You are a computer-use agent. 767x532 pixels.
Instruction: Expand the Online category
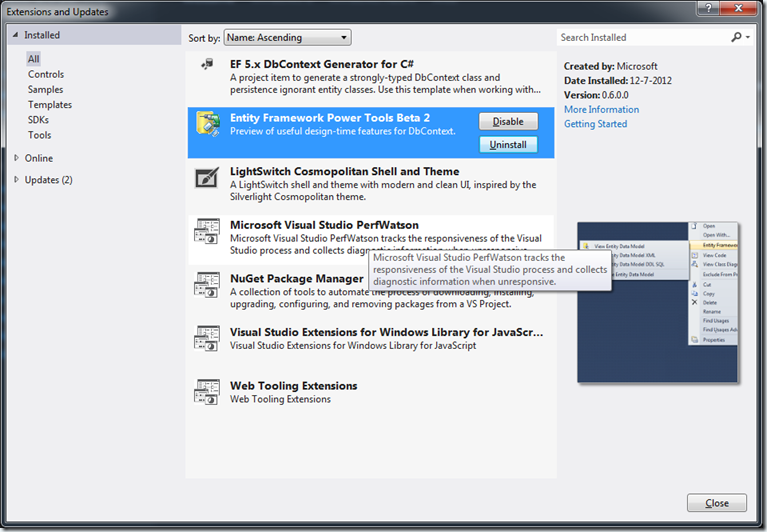(17, 158)
